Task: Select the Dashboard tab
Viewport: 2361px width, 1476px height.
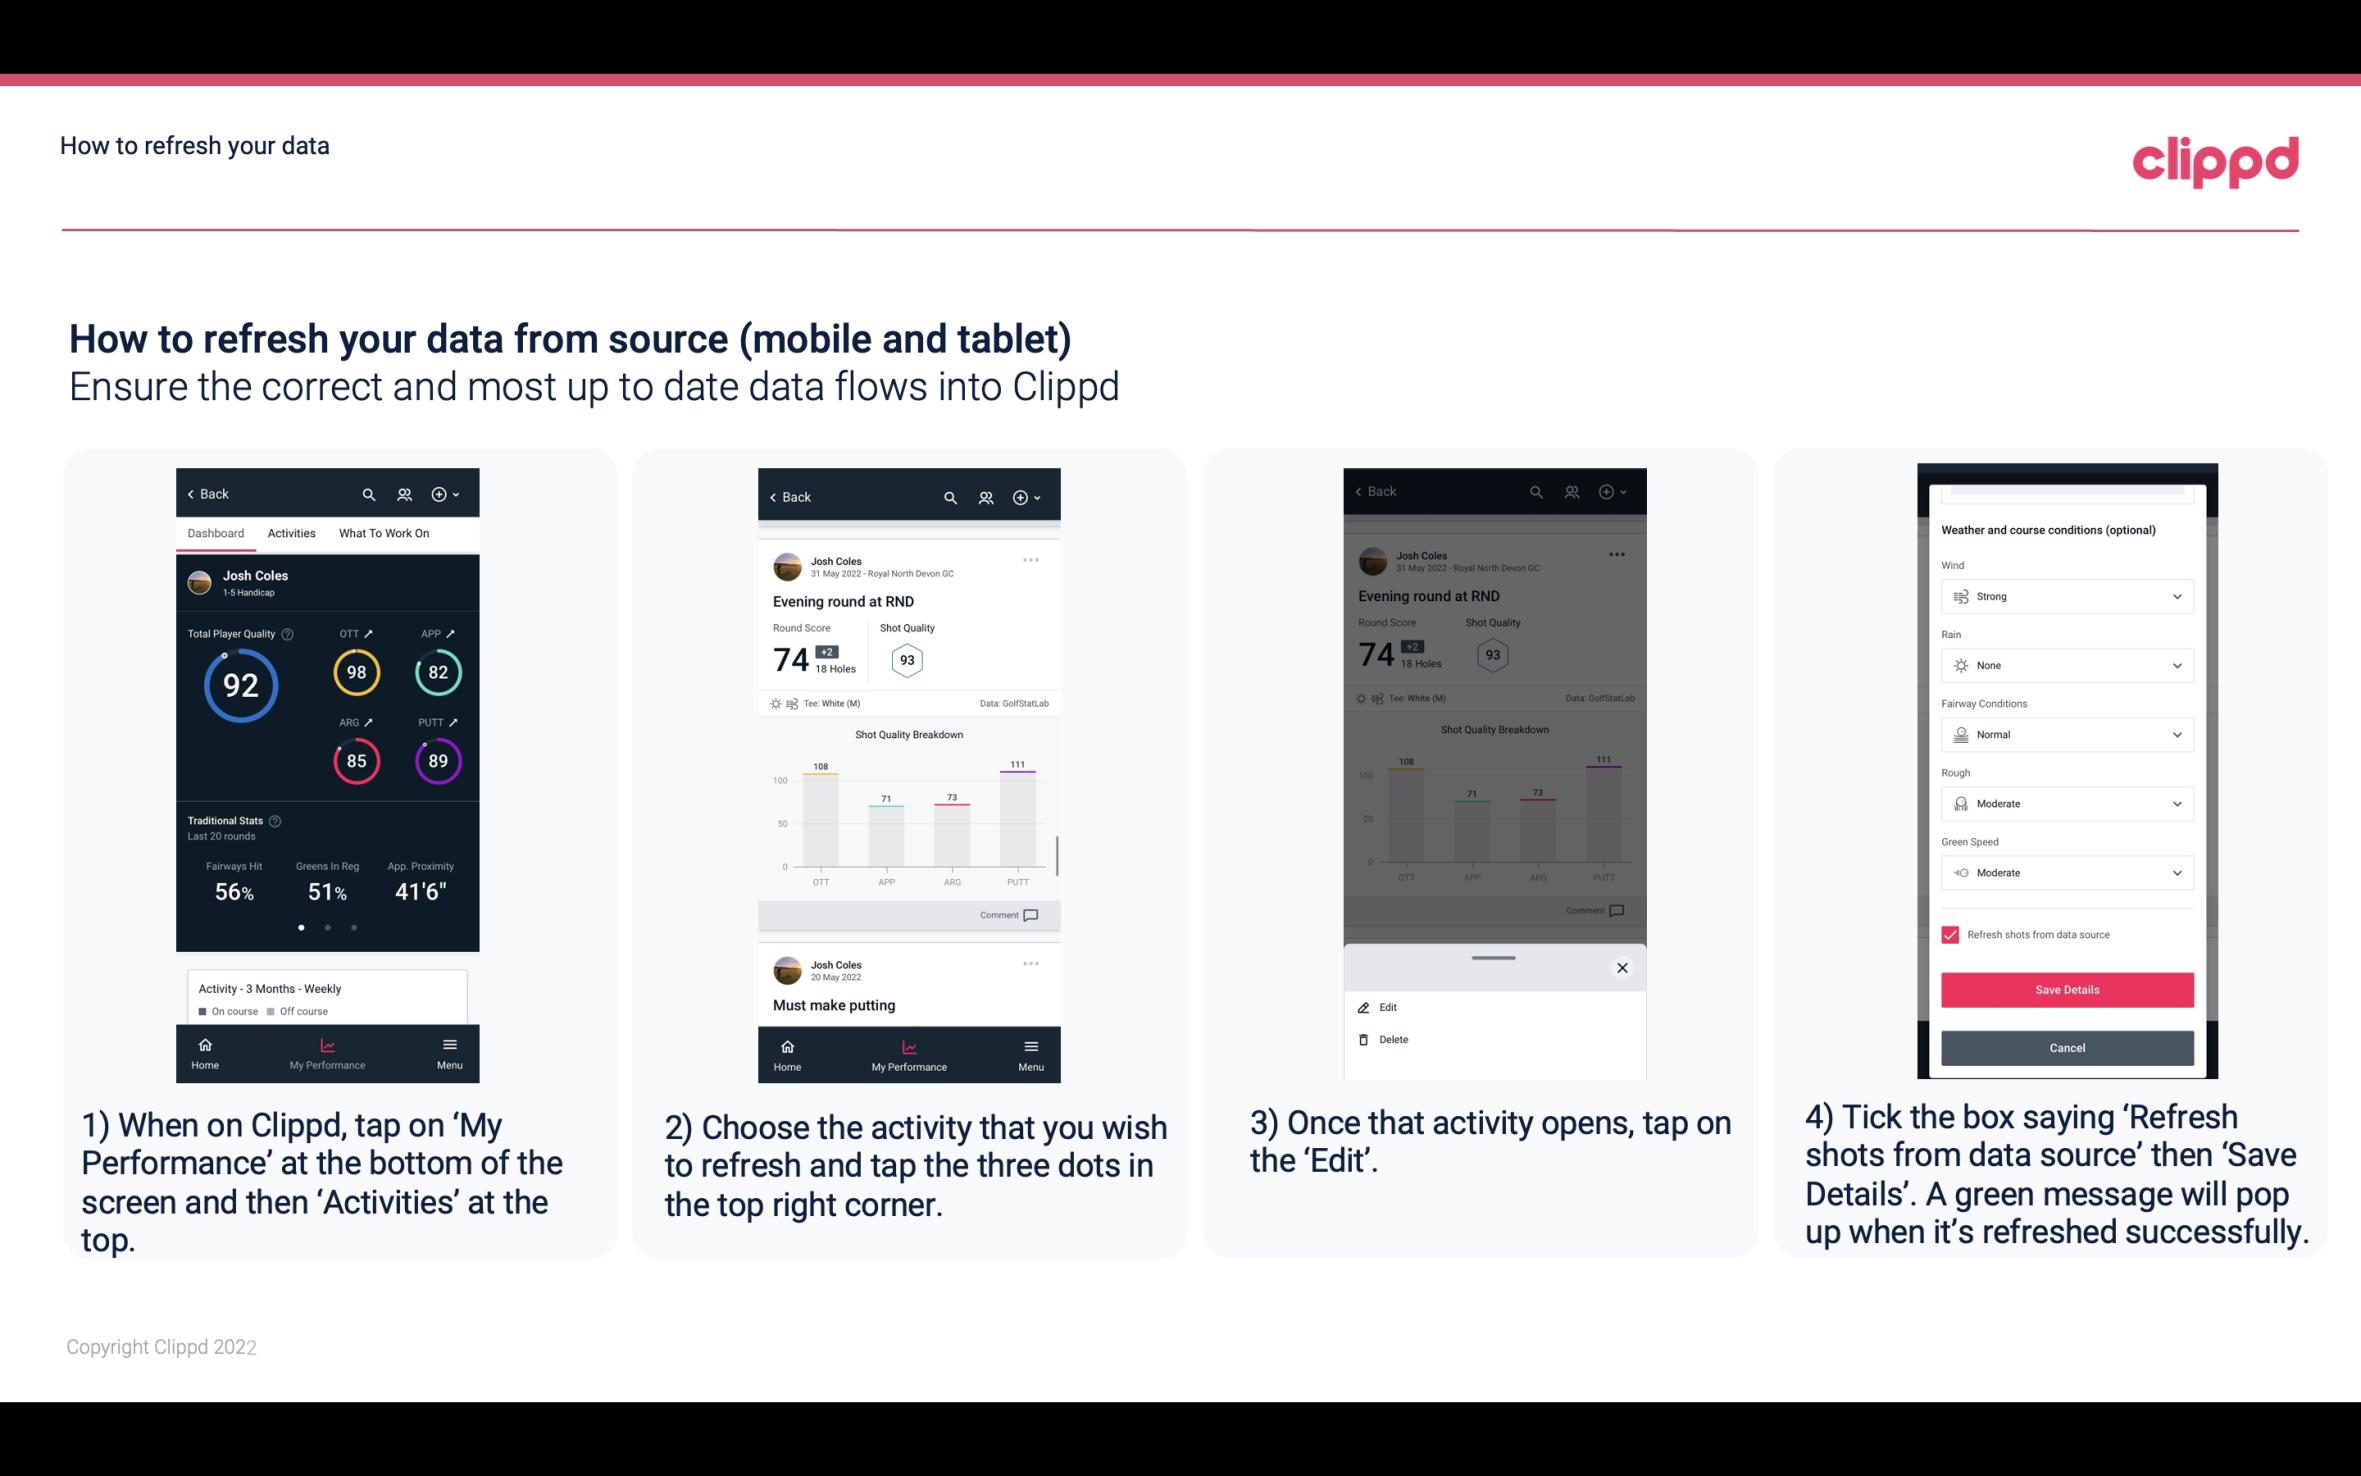Action: point(216,532)
